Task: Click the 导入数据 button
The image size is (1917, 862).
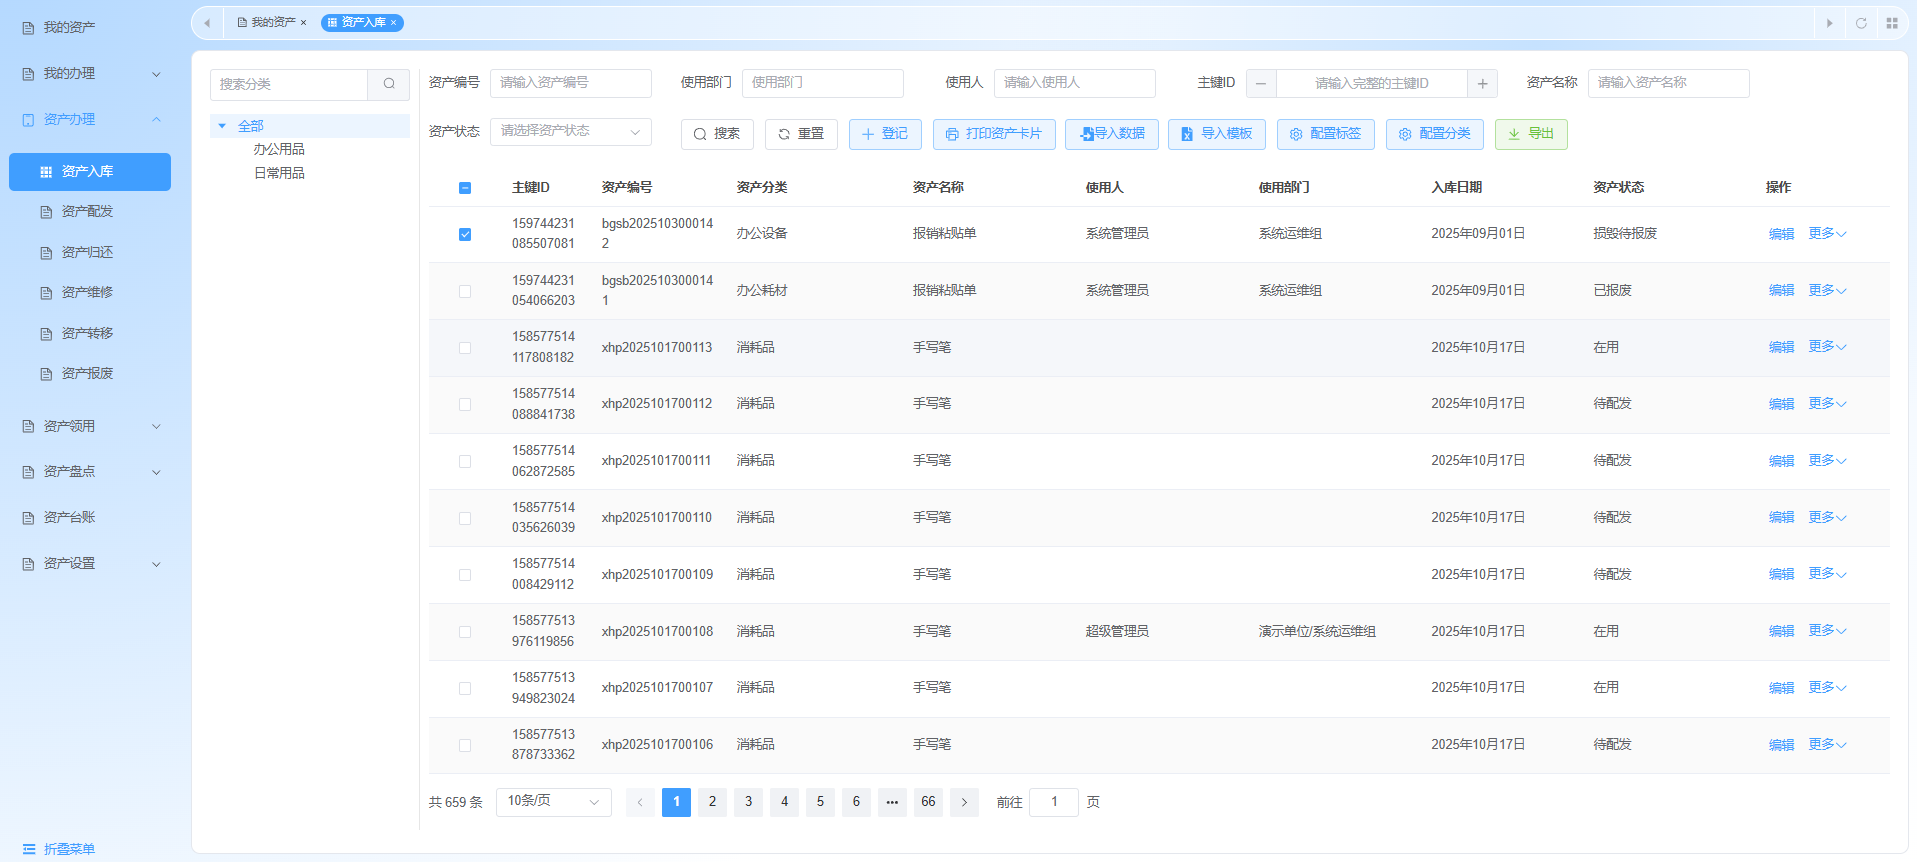Action: (x=1112, y=134)
